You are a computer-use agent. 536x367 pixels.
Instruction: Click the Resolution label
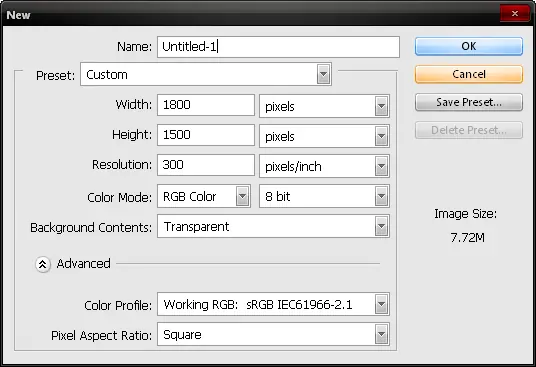pos(122,165)
